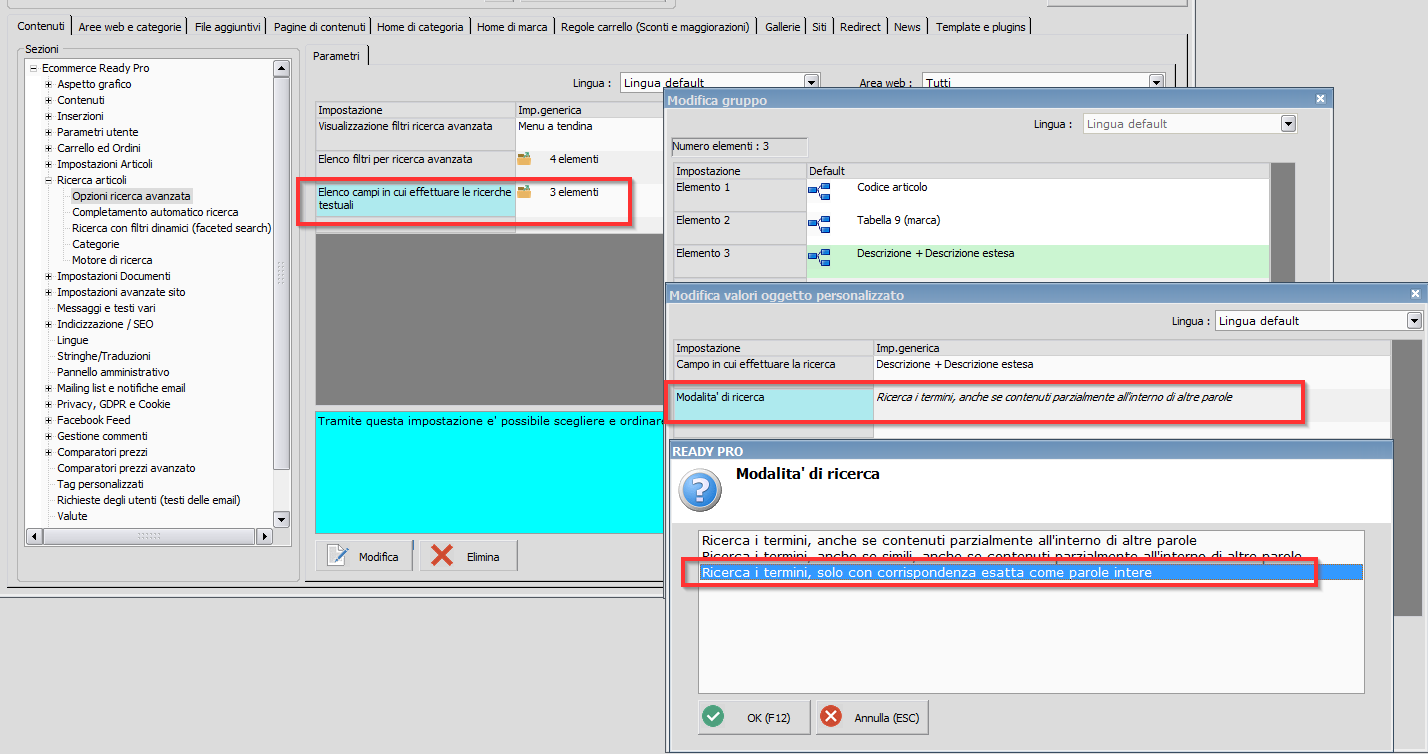Open the Pannello amministrativo section

[x=113, y=372]
